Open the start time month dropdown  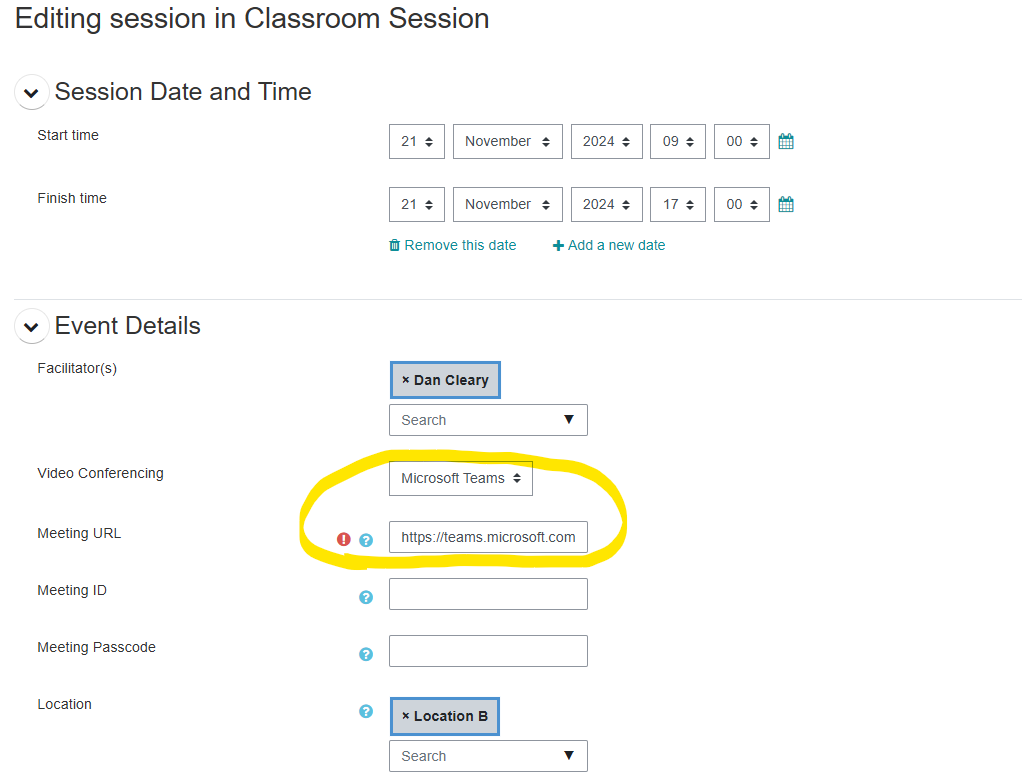(508, 142)
